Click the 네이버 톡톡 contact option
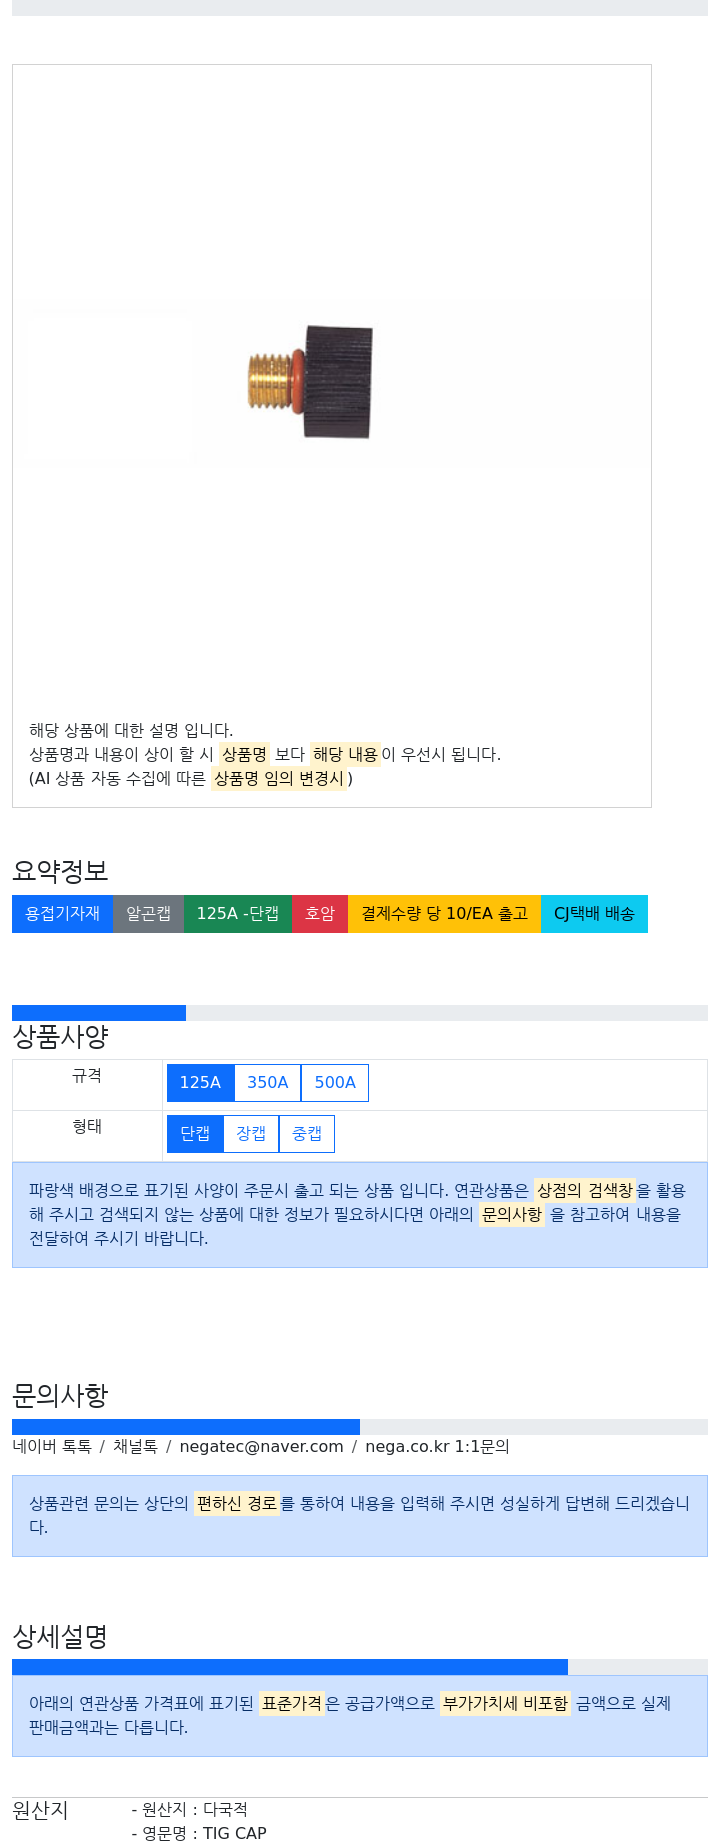The width and height of the screenshot is (720, 1846). (52, 1447)
